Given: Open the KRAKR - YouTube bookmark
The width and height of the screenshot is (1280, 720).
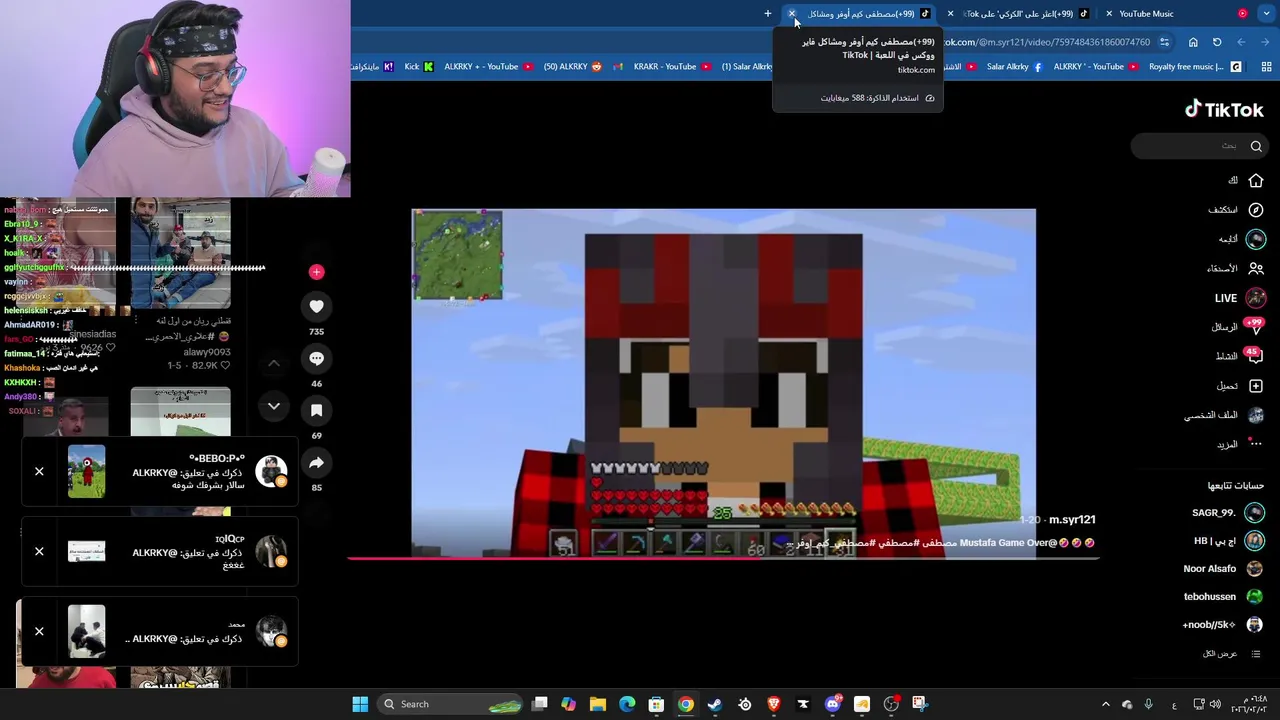Looking at the screenshot, I should (672, 67).
